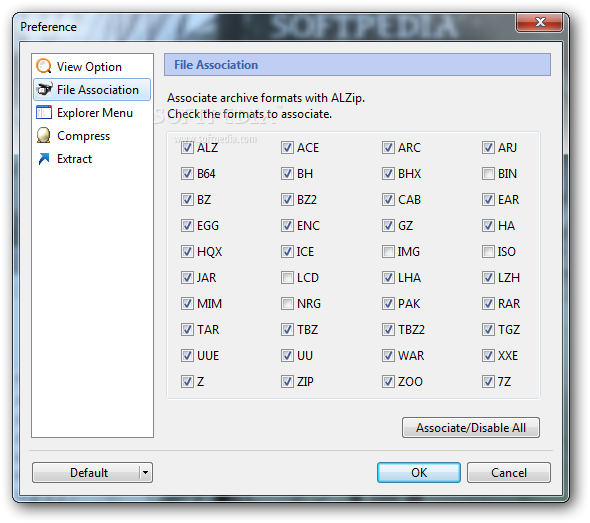Disable RAR file association
This screenshot has width=590, height=523.
click(488, 304)
